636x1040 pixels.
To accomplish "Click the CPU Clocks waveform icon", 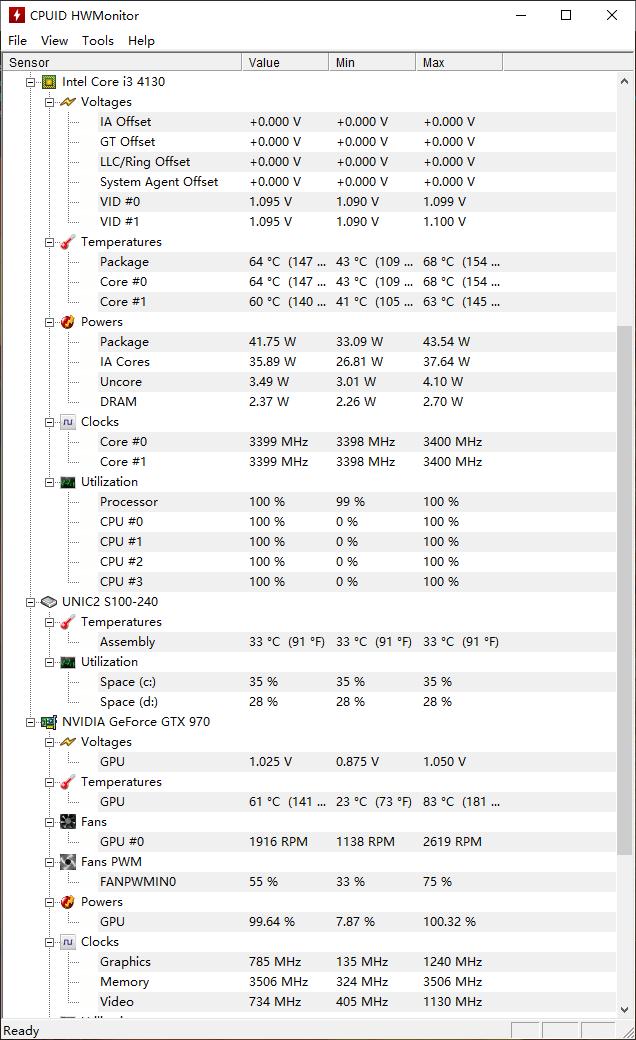I will [67, 422].
